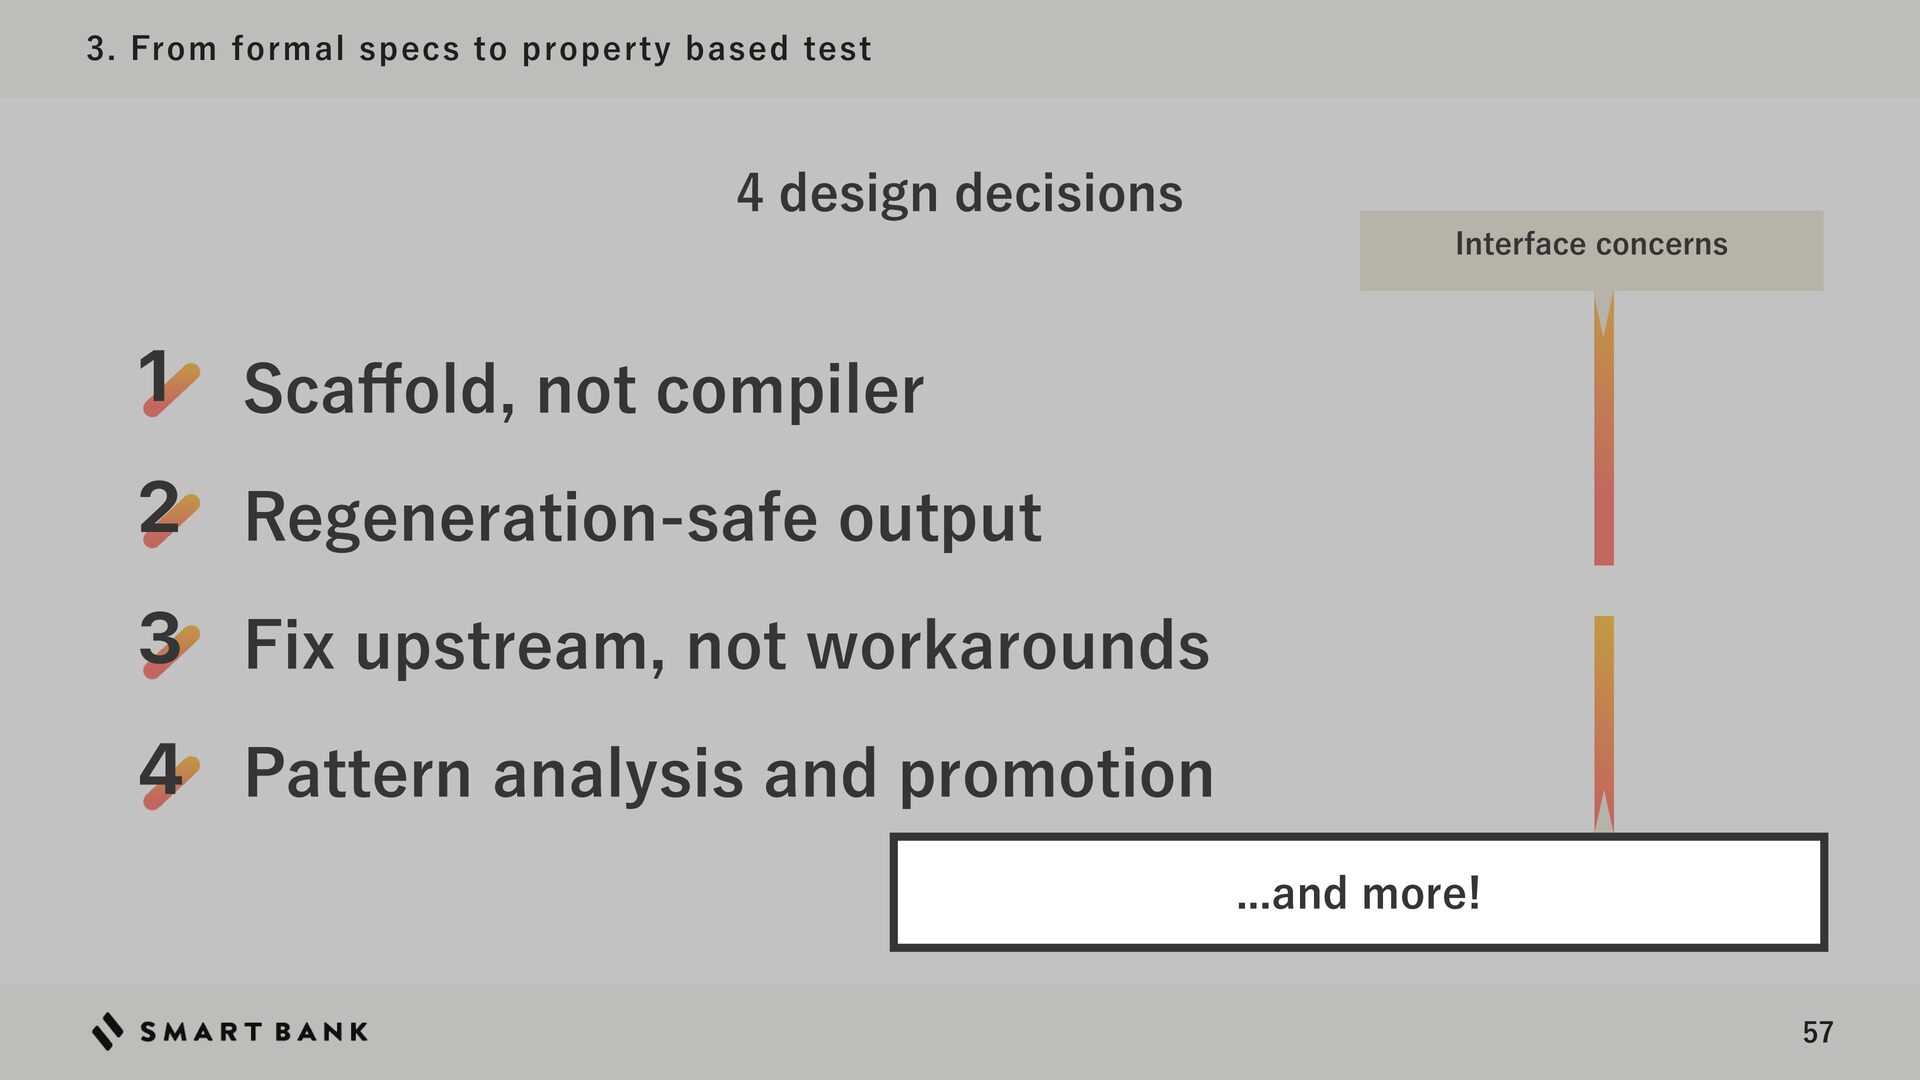
Task: Click the upper gradient arrow bar
Action: (x=1603, y=428)
